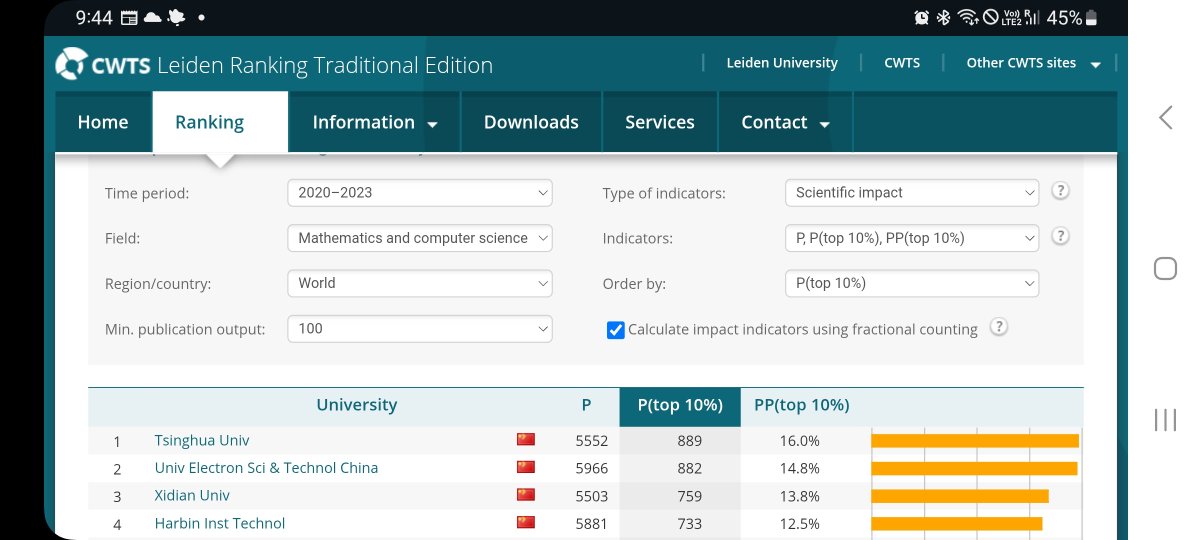Open the Time period dropdown
Image resolution: width=1200 pixels, height=540 pixels.
420,192
